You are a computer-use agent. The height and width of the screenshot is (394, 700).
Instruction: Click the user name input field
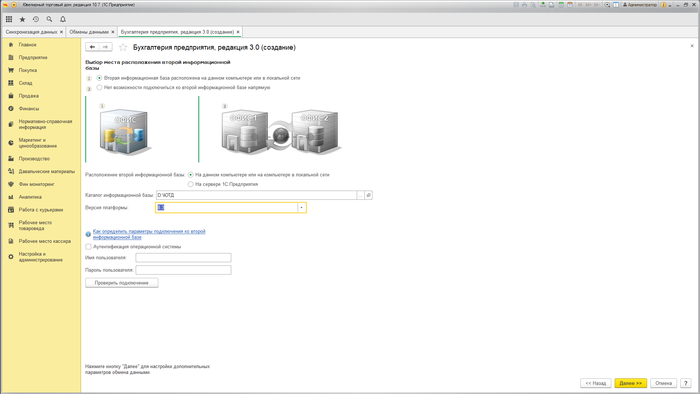point(183,257)
